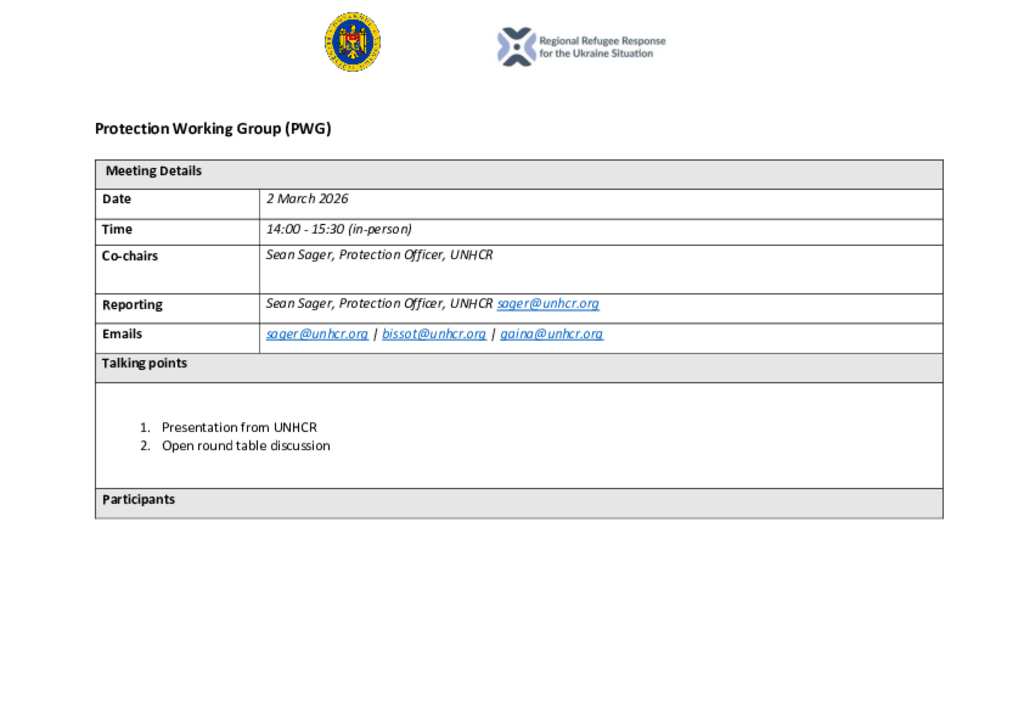Click the Talking points section header
Screen dimensions: 1024x724
click(144, 363)
